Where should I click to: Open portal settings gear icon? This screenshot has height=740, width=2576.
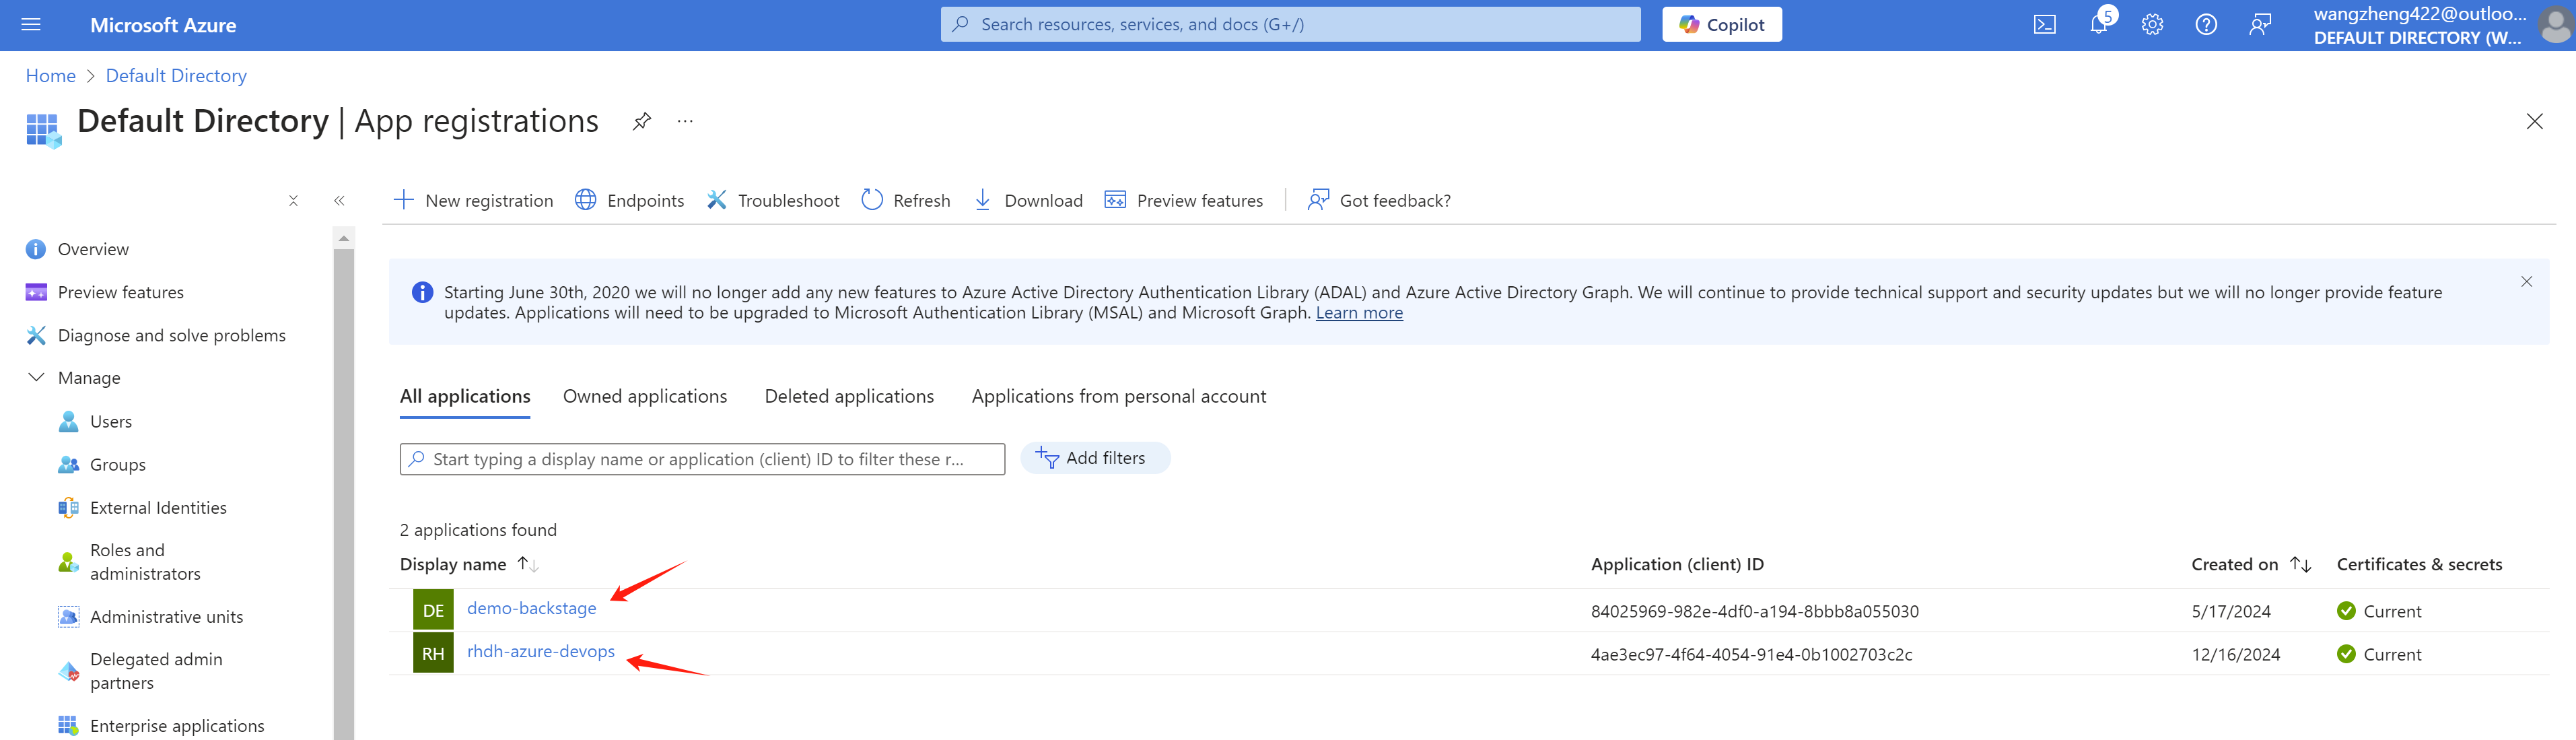coord(2152,25)
